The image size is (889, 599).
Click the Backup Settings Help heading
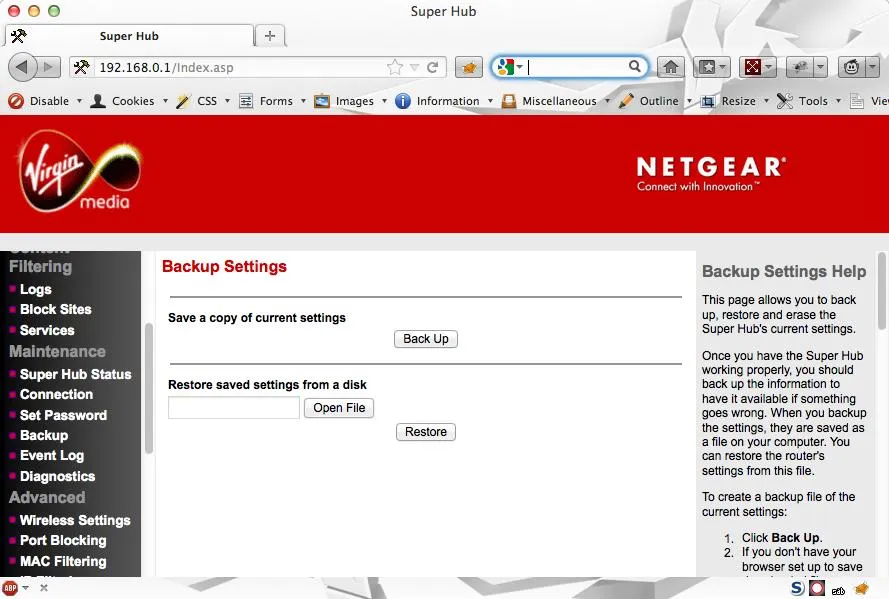tap(784, 271)
